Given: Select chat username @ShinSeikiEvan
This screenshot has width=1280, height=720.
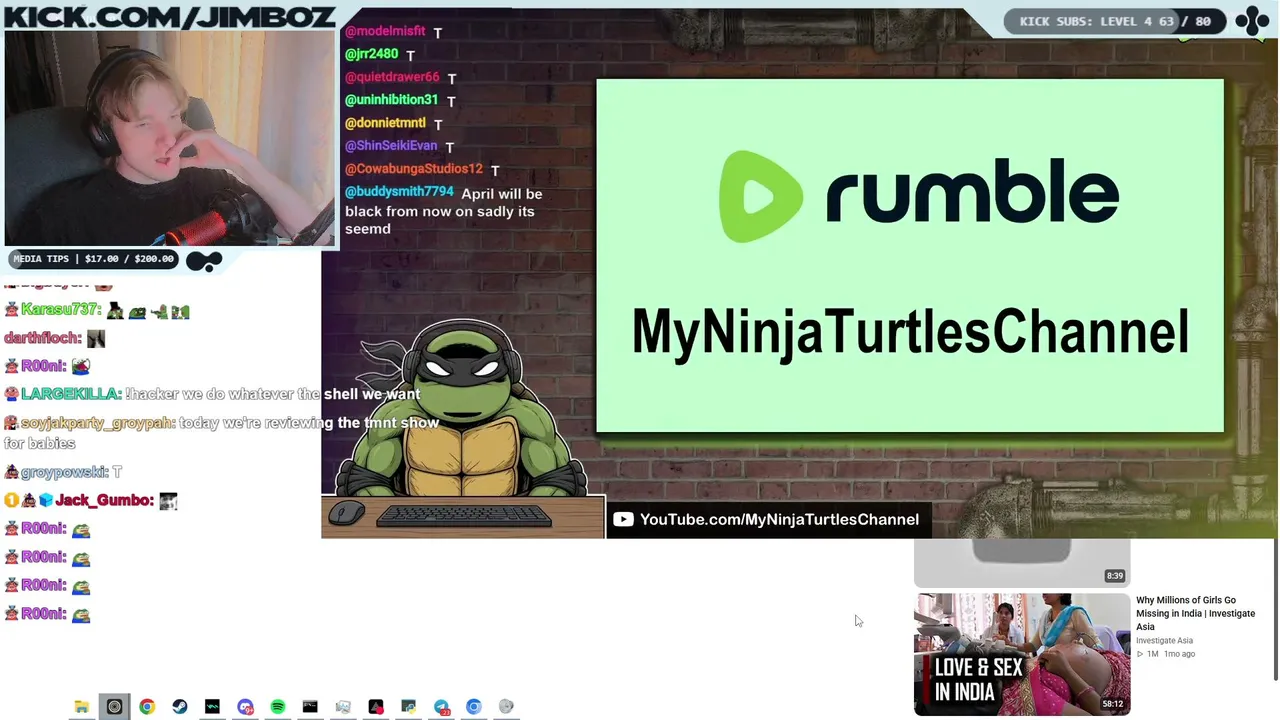Looking at the screenshot, I should pos(391,146).
